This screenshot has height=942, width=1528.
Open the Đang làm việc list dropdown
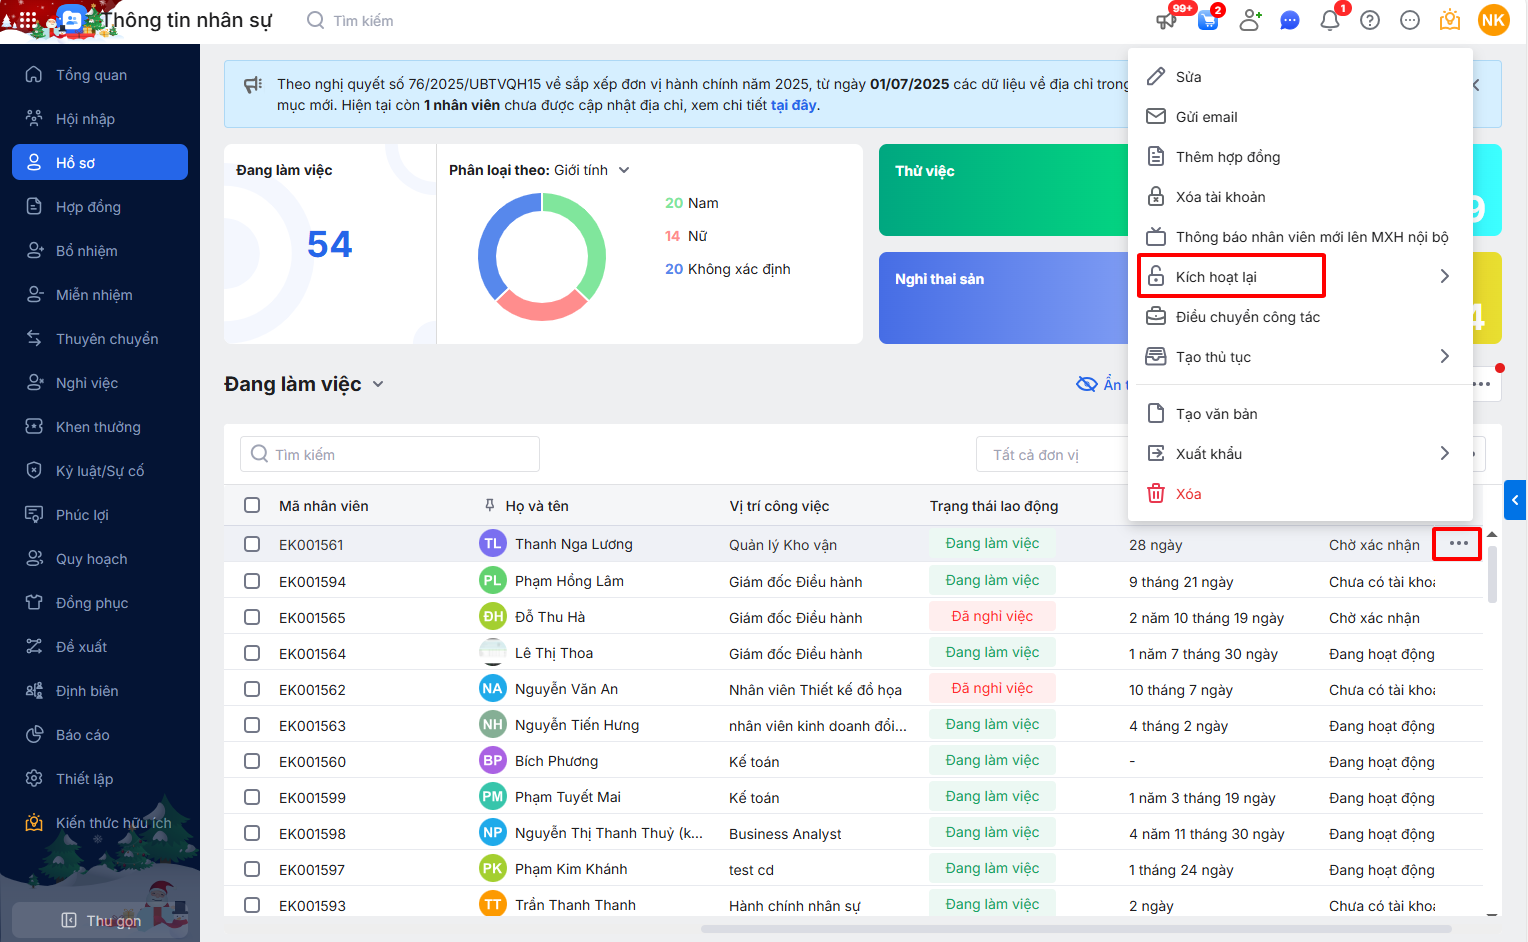click(x=378, y=384)
